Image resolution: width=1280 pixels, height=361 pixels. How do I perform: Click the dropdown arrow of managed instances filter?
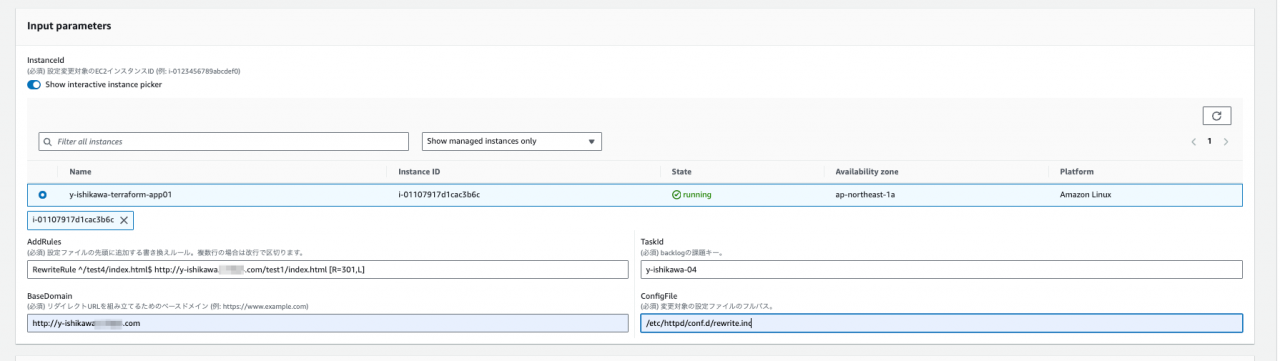592,142
